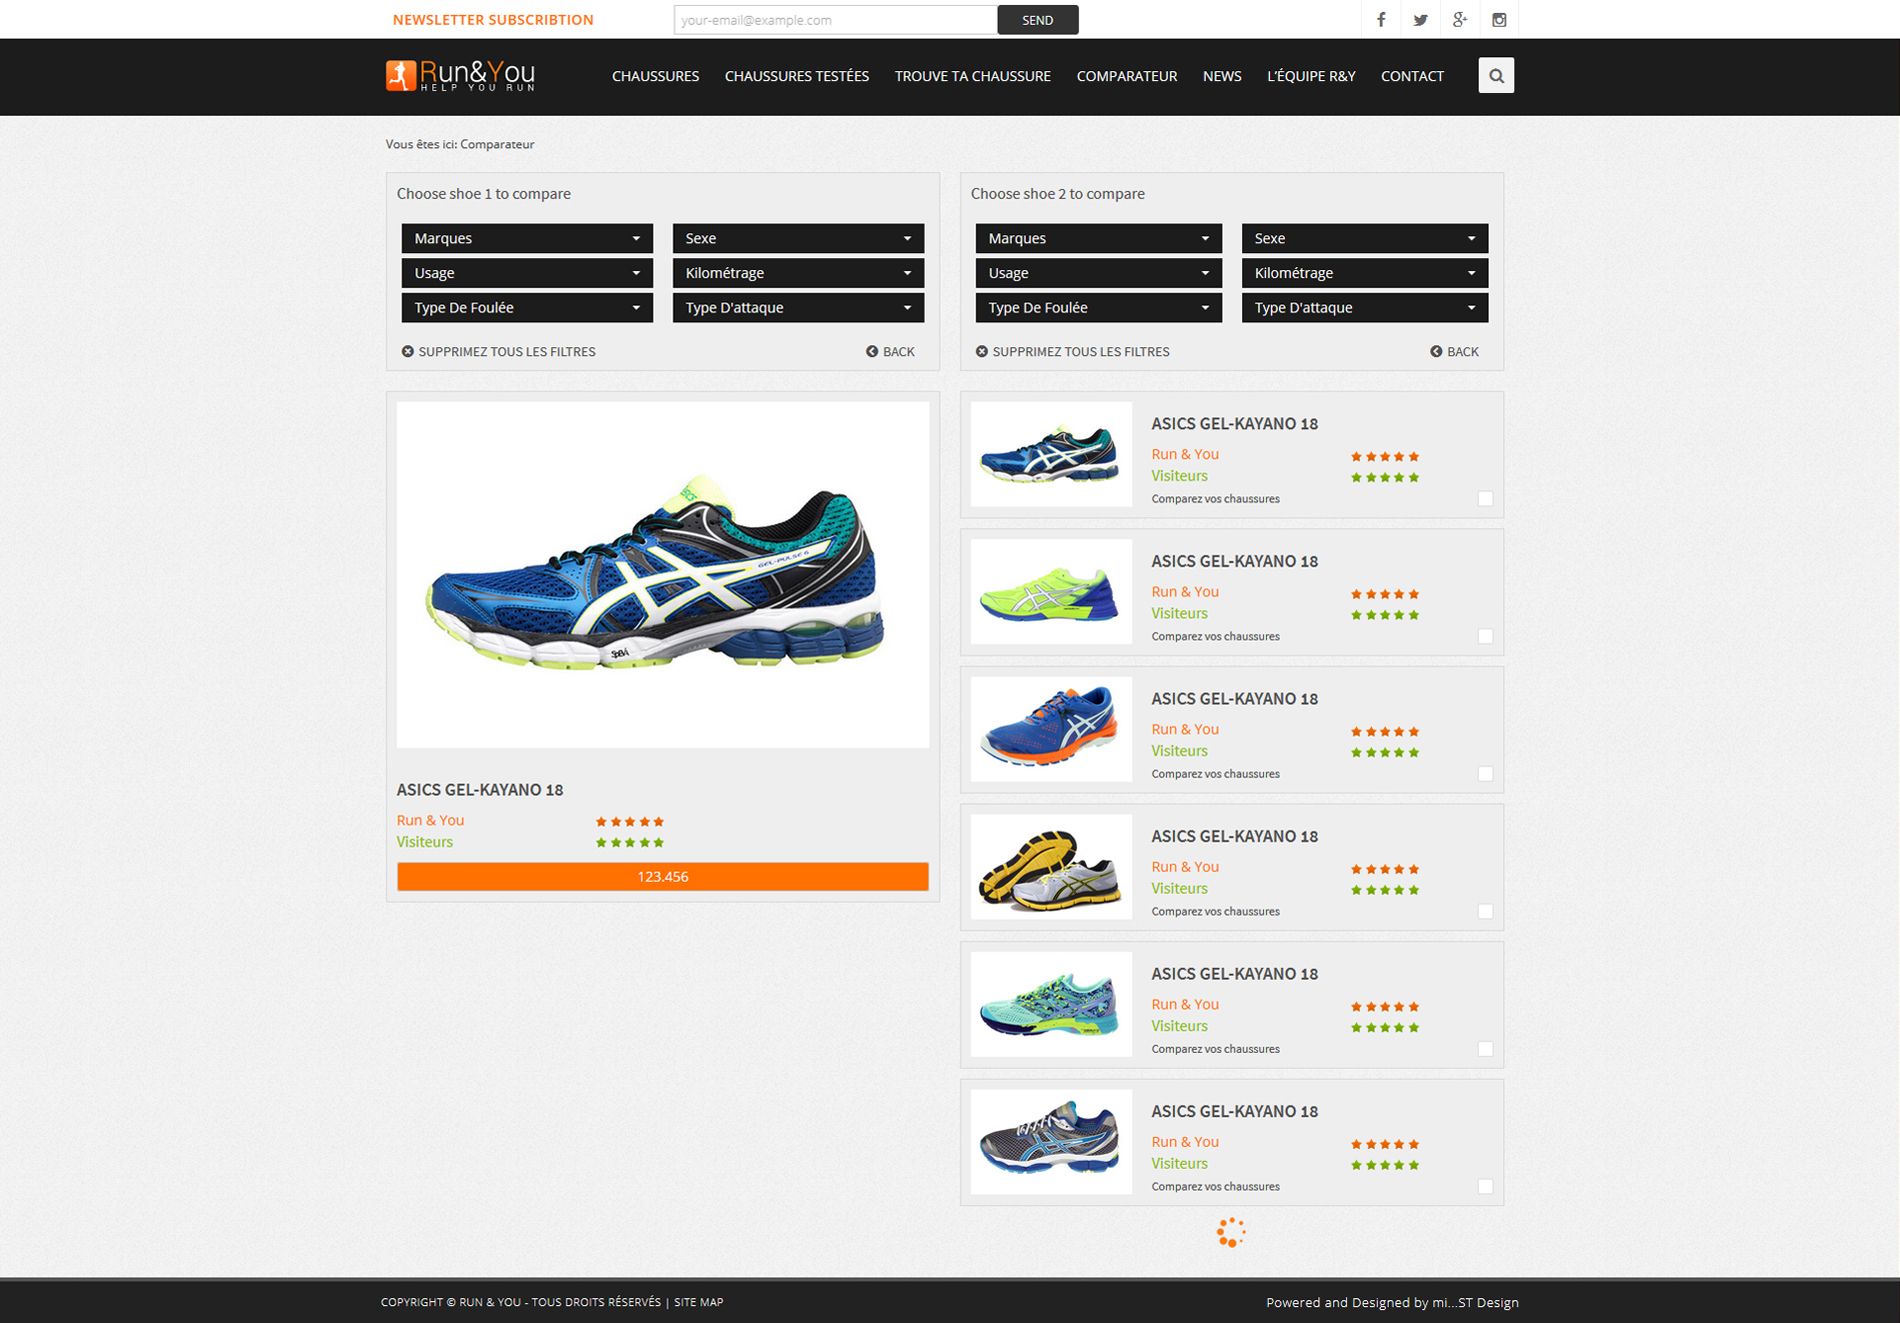This screenshot has height=1323, width=1900.
Task: Open the Contact menu item
Action: pyautogui.click(x=1412, y=76)
